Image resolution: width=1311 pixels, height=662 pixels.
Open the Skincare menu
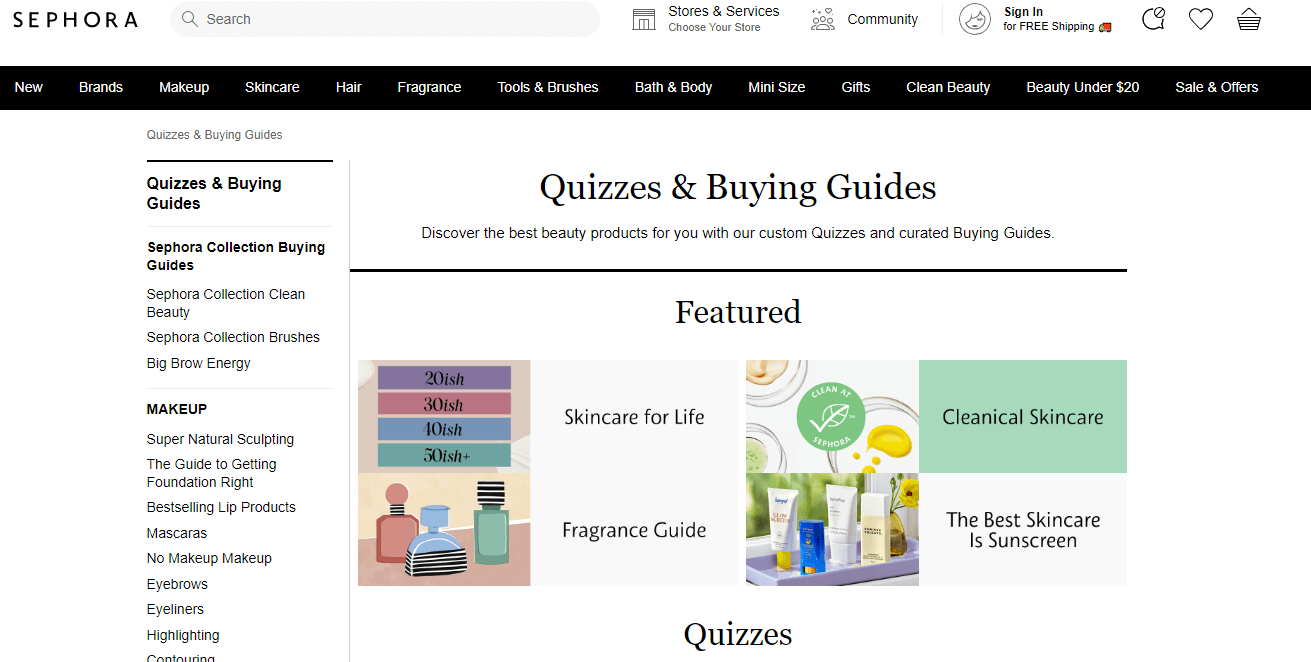pos(272,87)
